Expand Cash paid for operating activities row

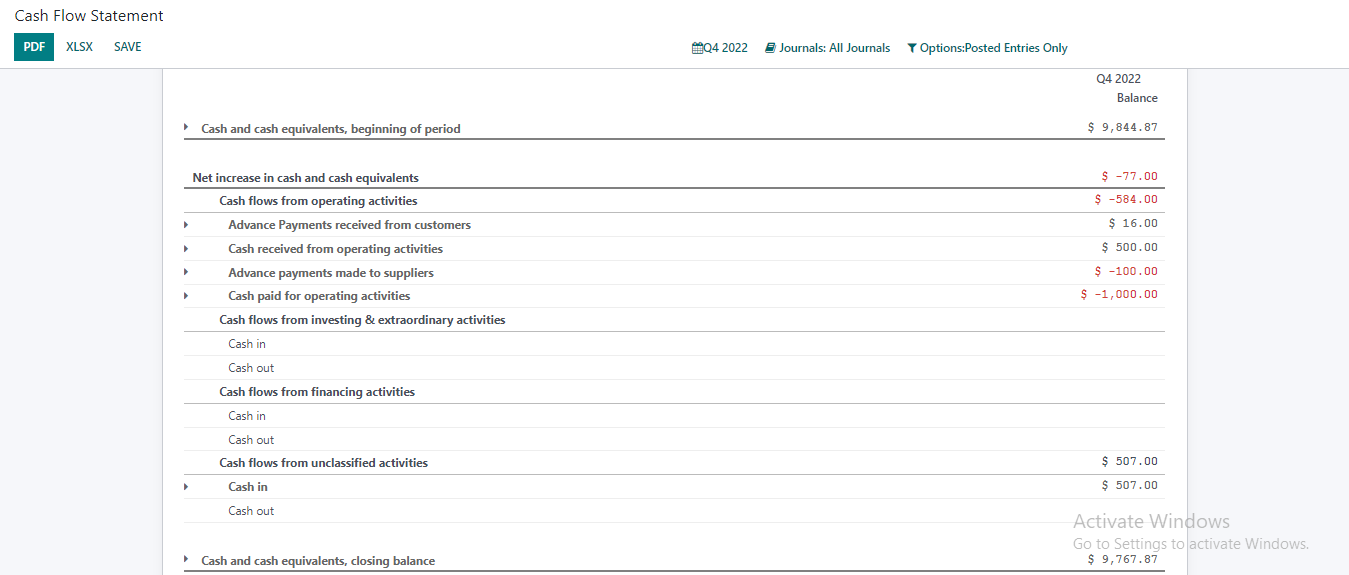pyautogui.click(x=186, y=296)
